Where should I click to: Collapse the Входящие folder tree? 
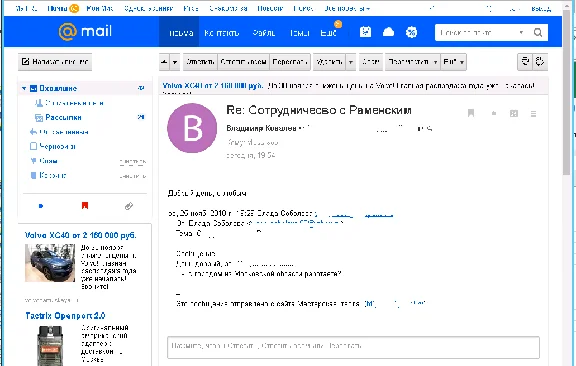[24, 88]
